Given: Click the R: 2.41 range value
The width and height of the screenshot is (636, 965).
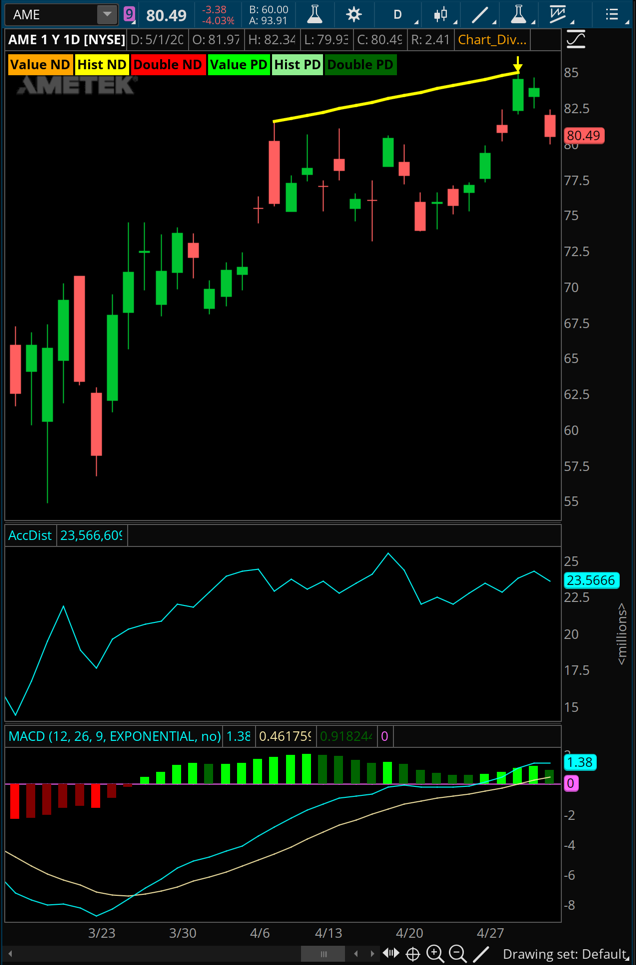Looking at the screenshot, I should point(430,40).
